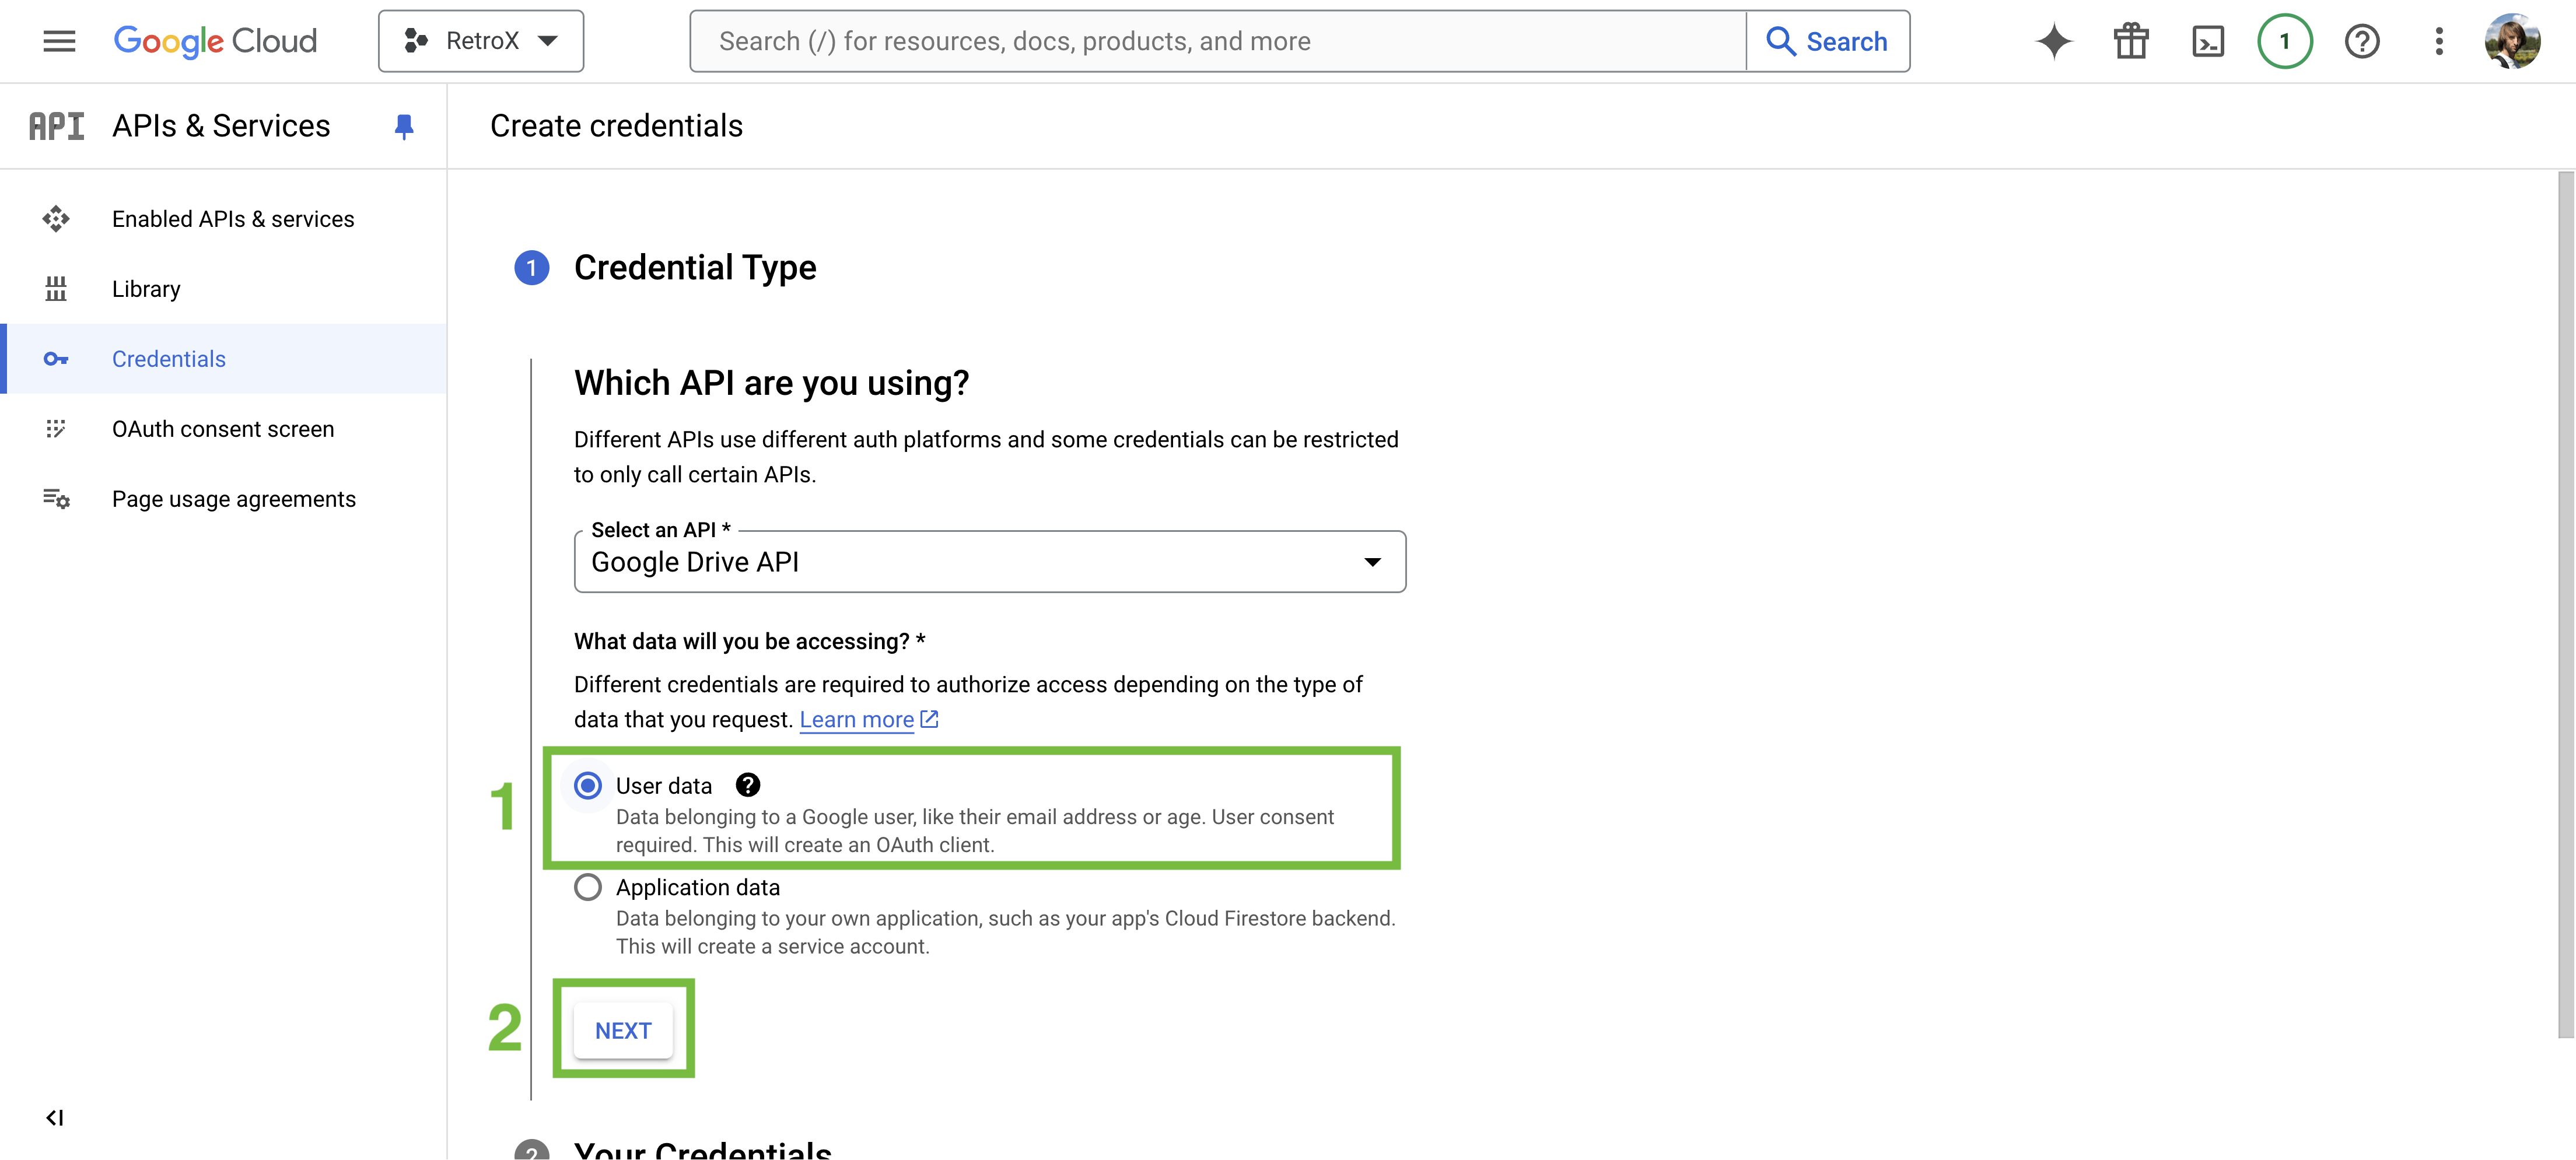
Task: Click the Credential Type step heading
Action: click(695, 268)
